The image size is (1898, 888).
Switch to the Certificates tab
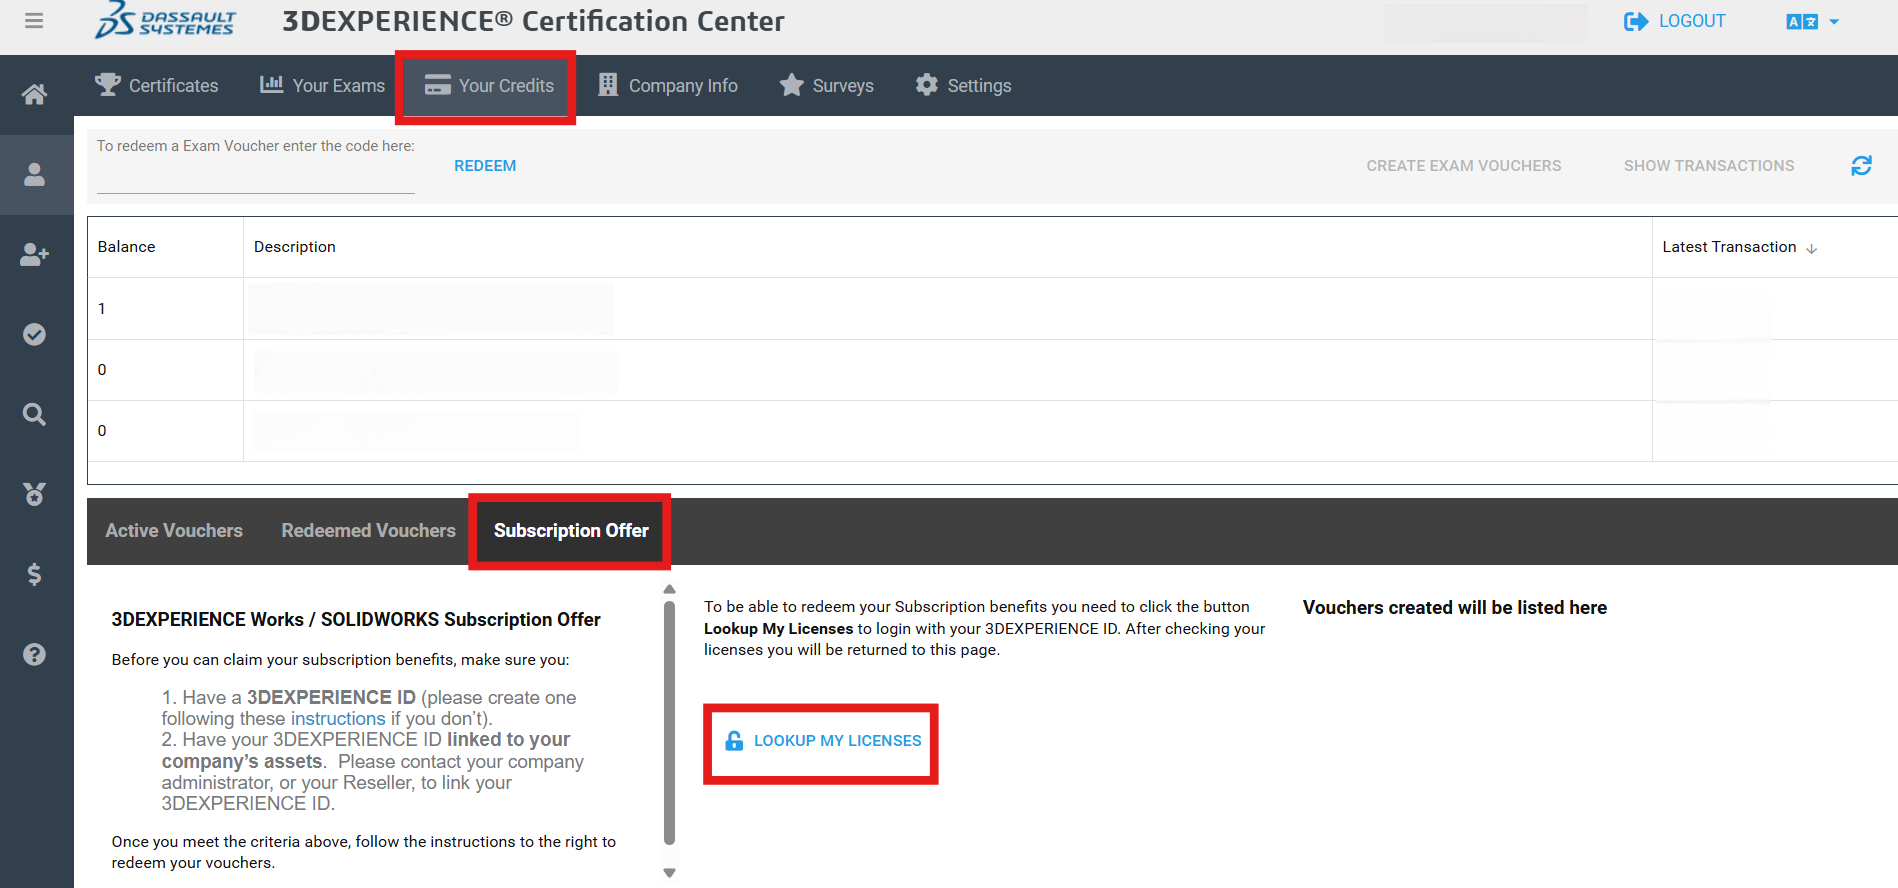click(x=157, y=86)
